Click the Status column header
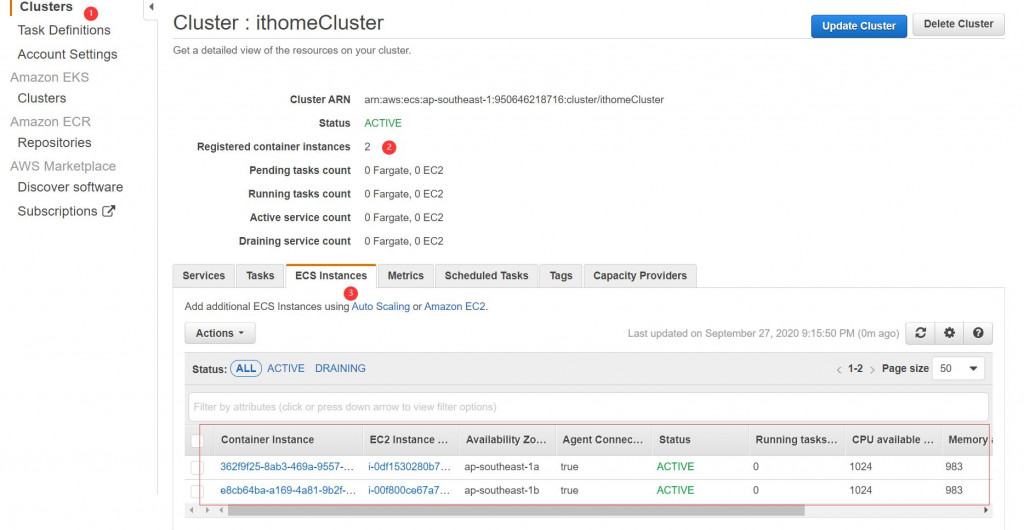1024x530 pixels. tap(675, 440)
